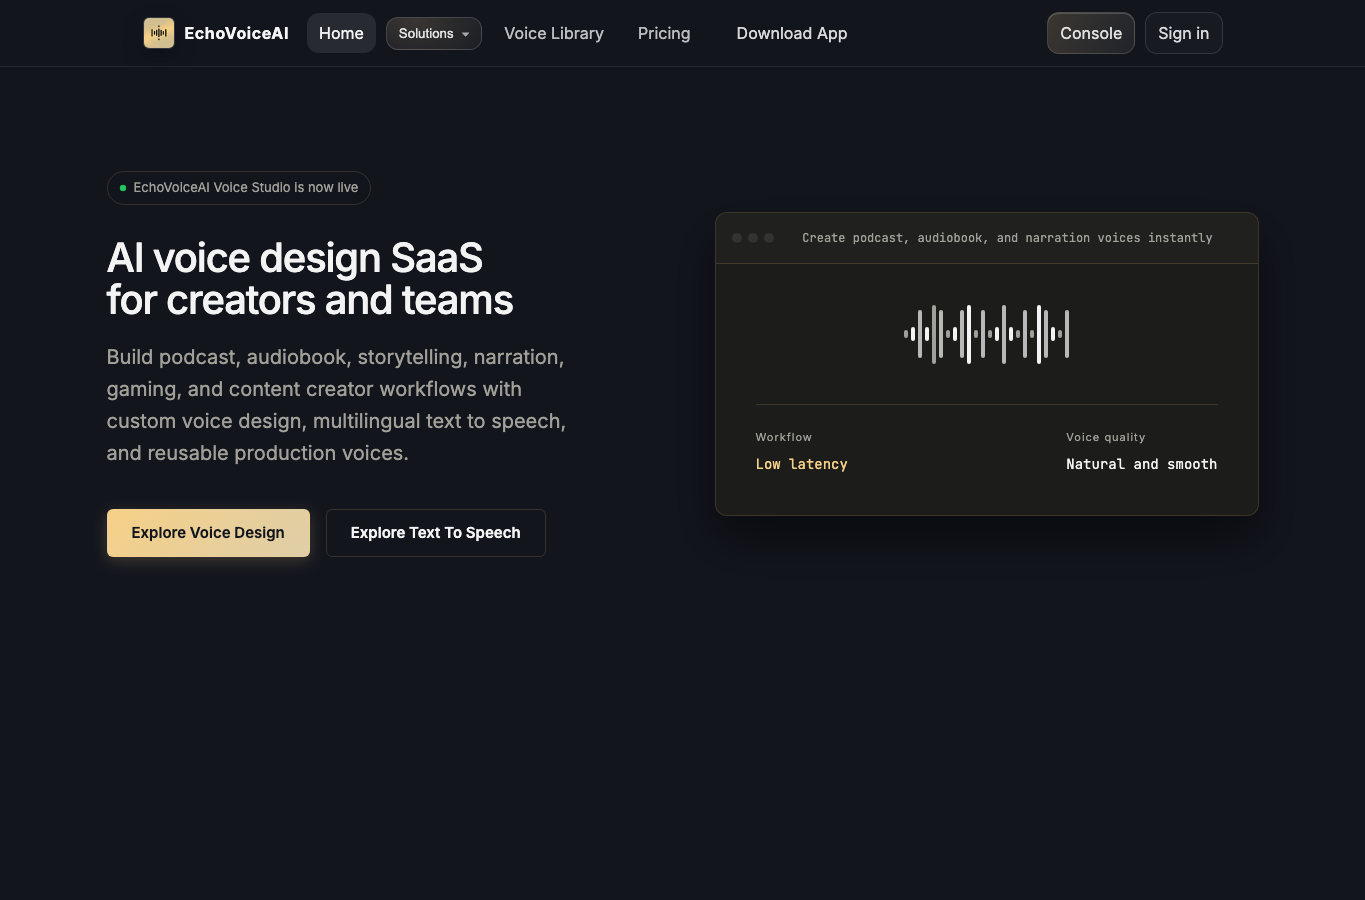Click the 'AI voice design SaaS' headline
Viewport: 1365px width, 900px height.
click(x=310, y=279)
